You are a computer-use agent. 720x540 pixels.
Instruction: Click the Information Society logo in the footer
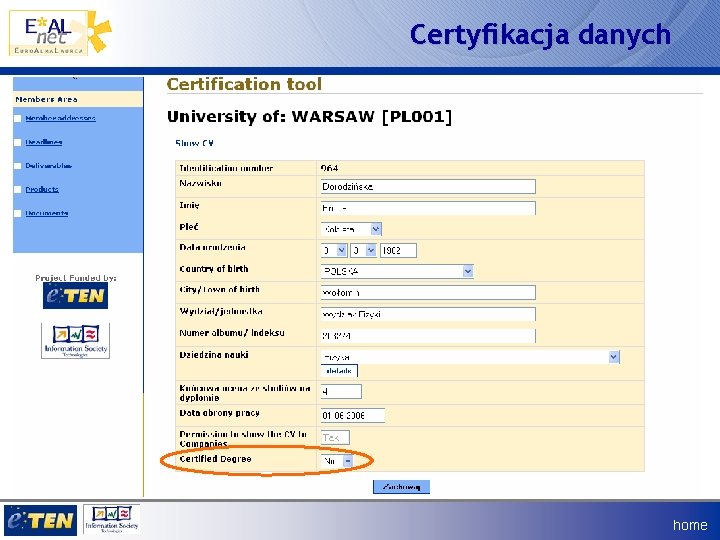coord(112,519)
